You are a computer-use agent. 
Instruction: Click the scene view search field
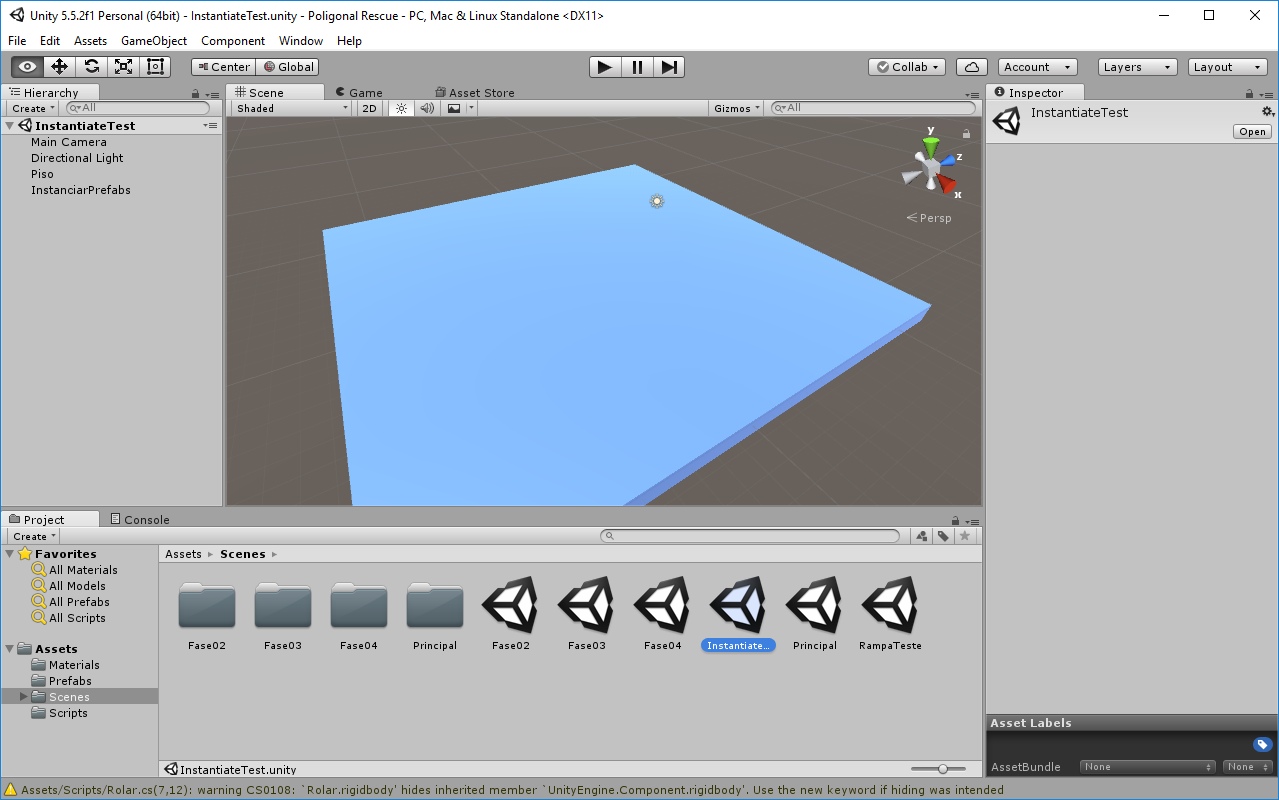[x=874, y=108]
